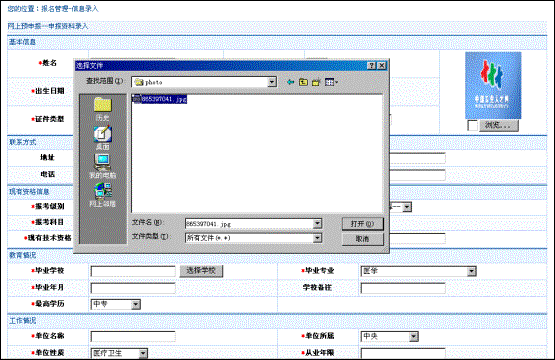The image size is (555, 360).
Task: Select file 865397041.jpg in the list
Action: pos(159,99)
